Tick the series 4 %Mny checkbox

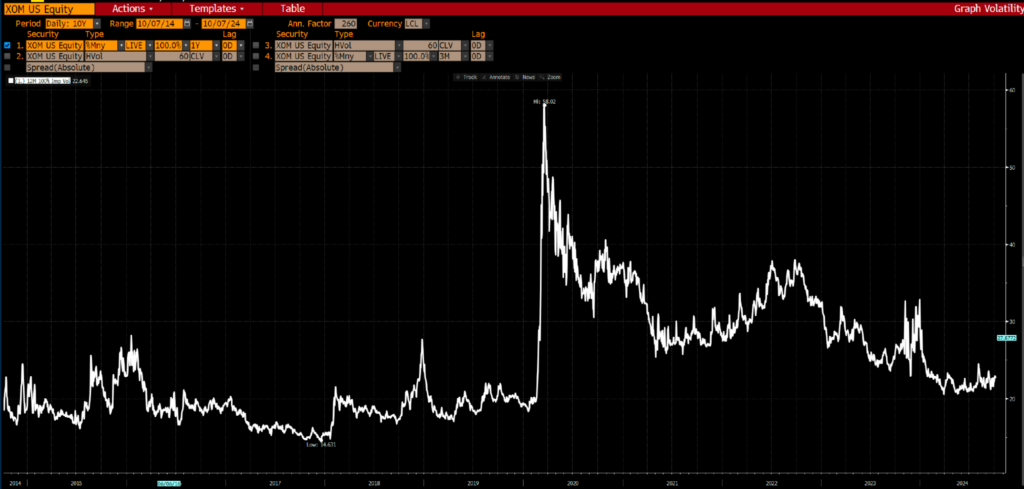(x=256, y=56)
